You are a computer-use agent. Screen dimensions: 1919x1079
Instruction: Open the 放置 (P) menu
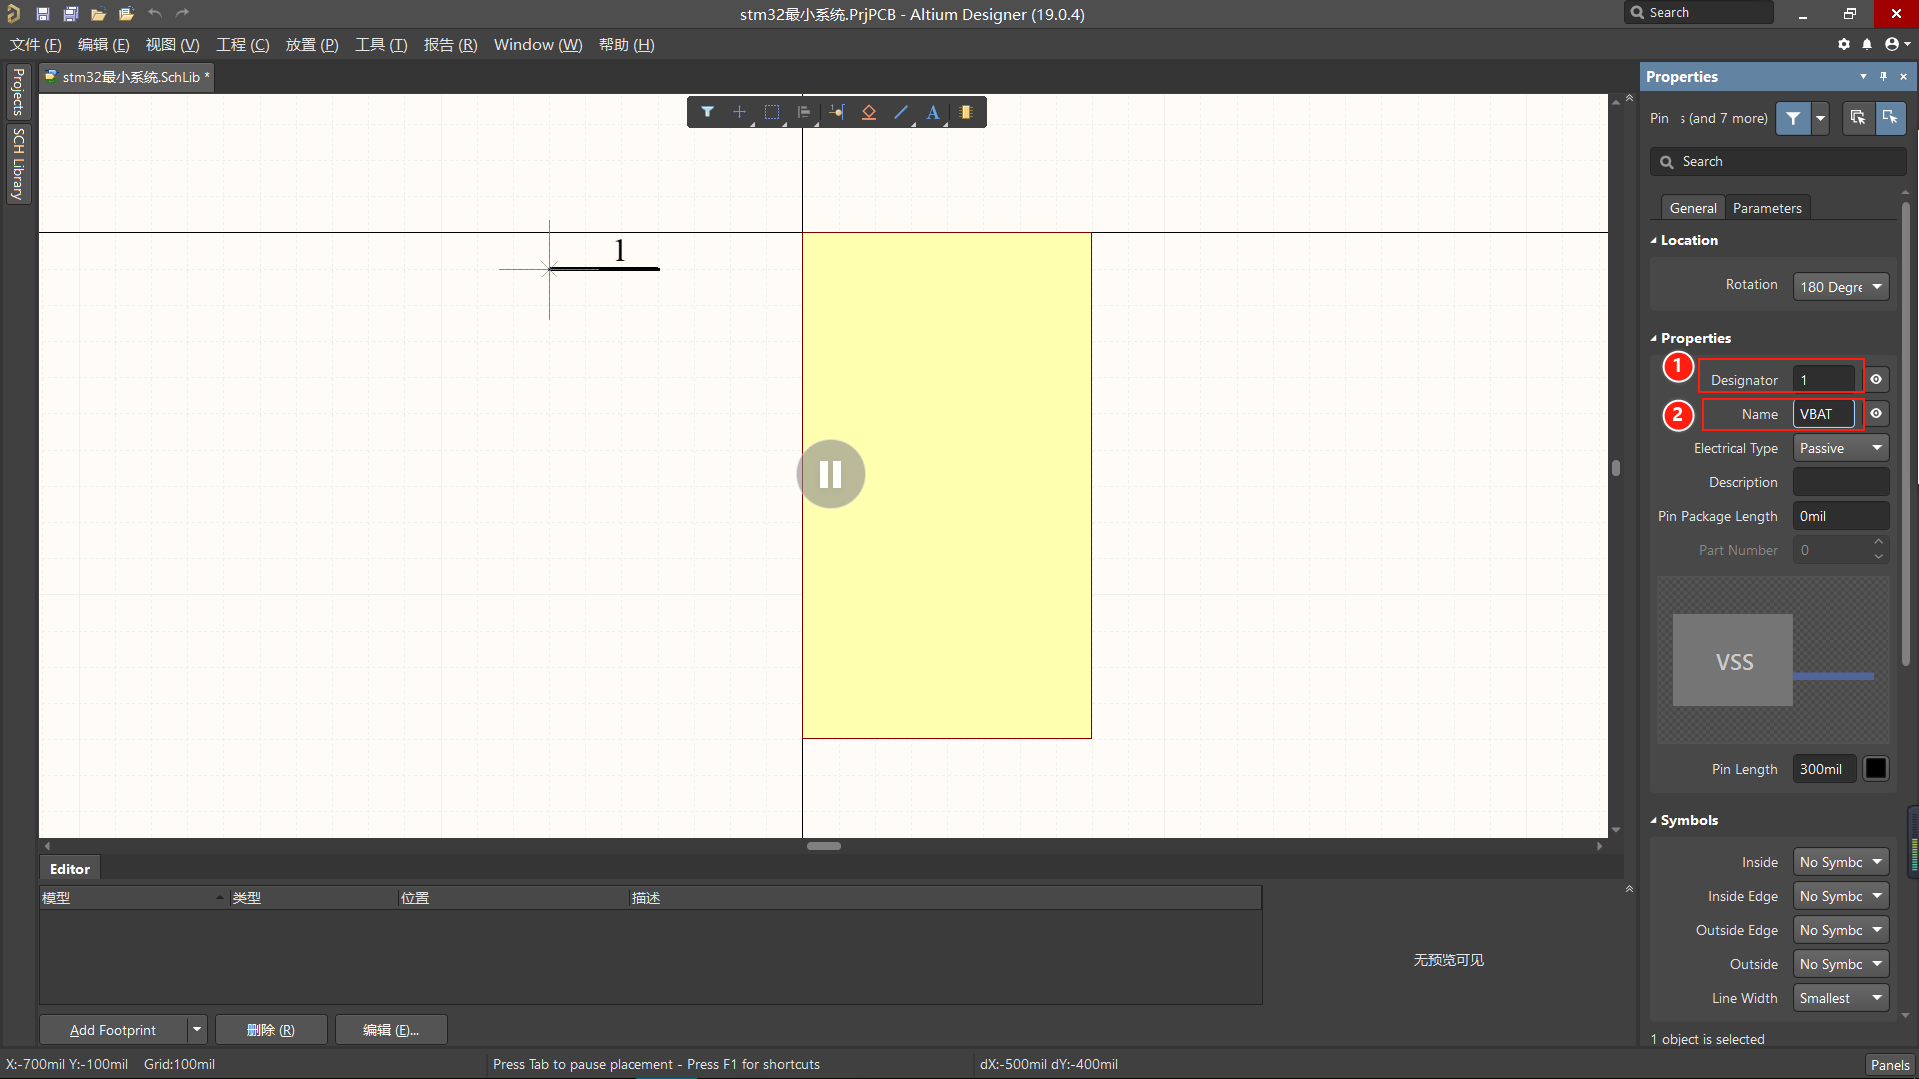312,45
